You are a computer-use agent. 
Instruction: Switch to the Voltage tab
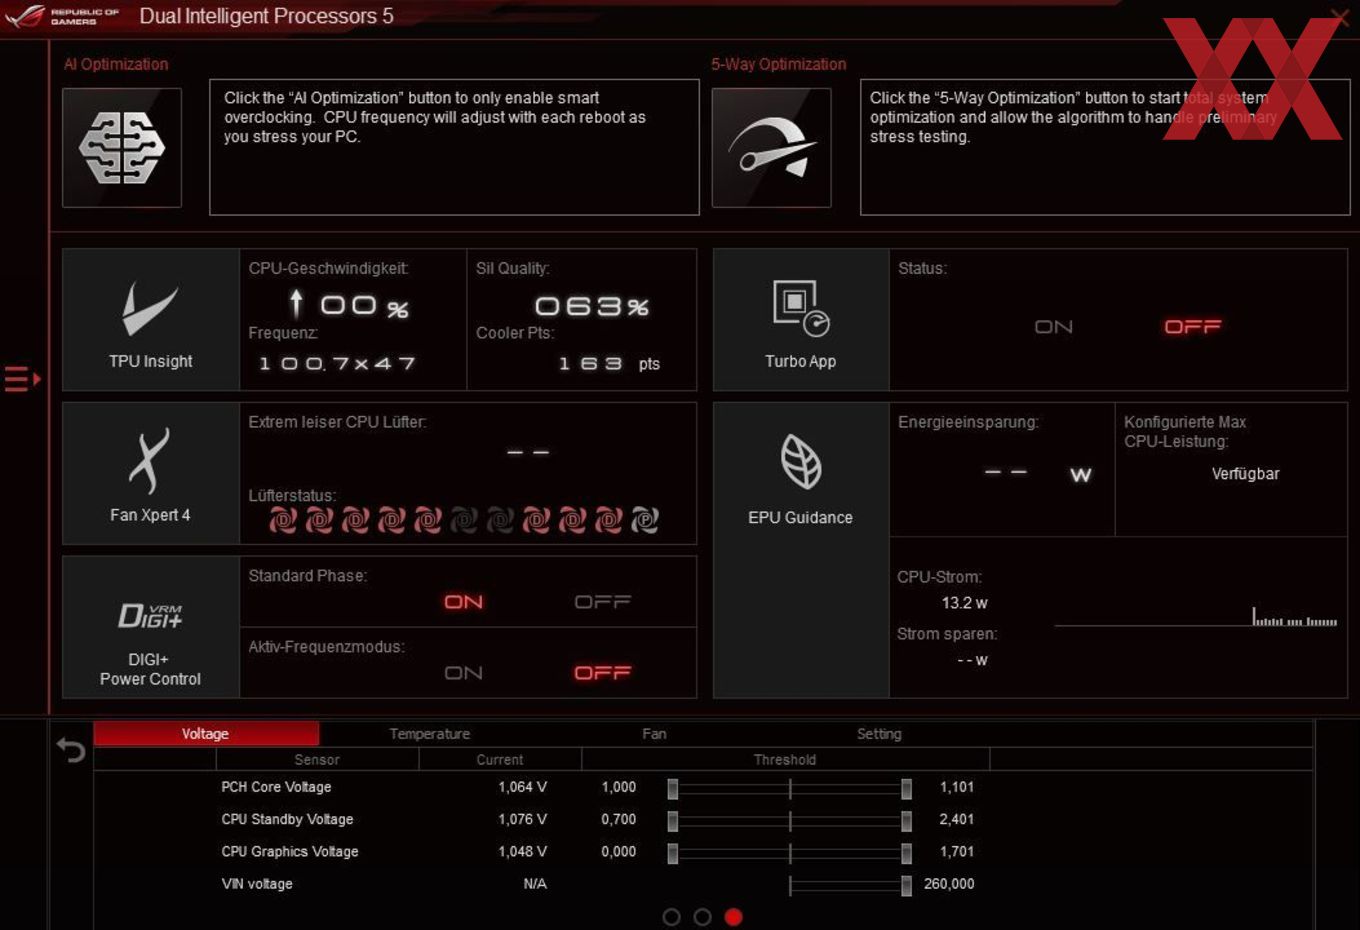[x=206, y=734]
